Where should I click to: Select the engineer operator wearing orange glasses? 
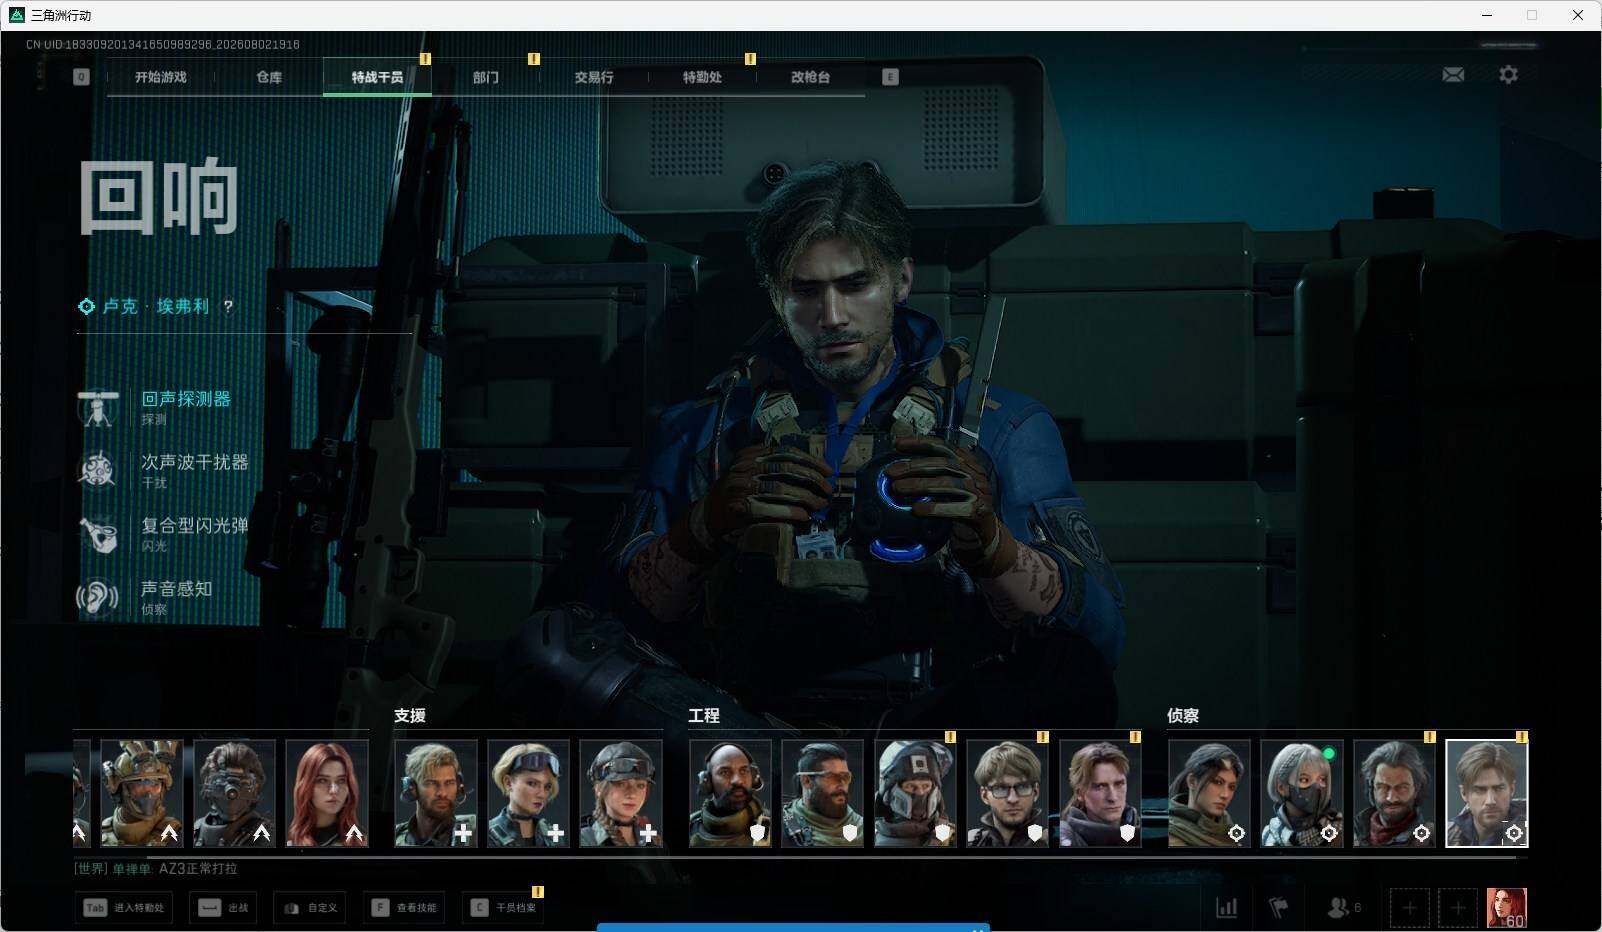(x=822, y=793)
